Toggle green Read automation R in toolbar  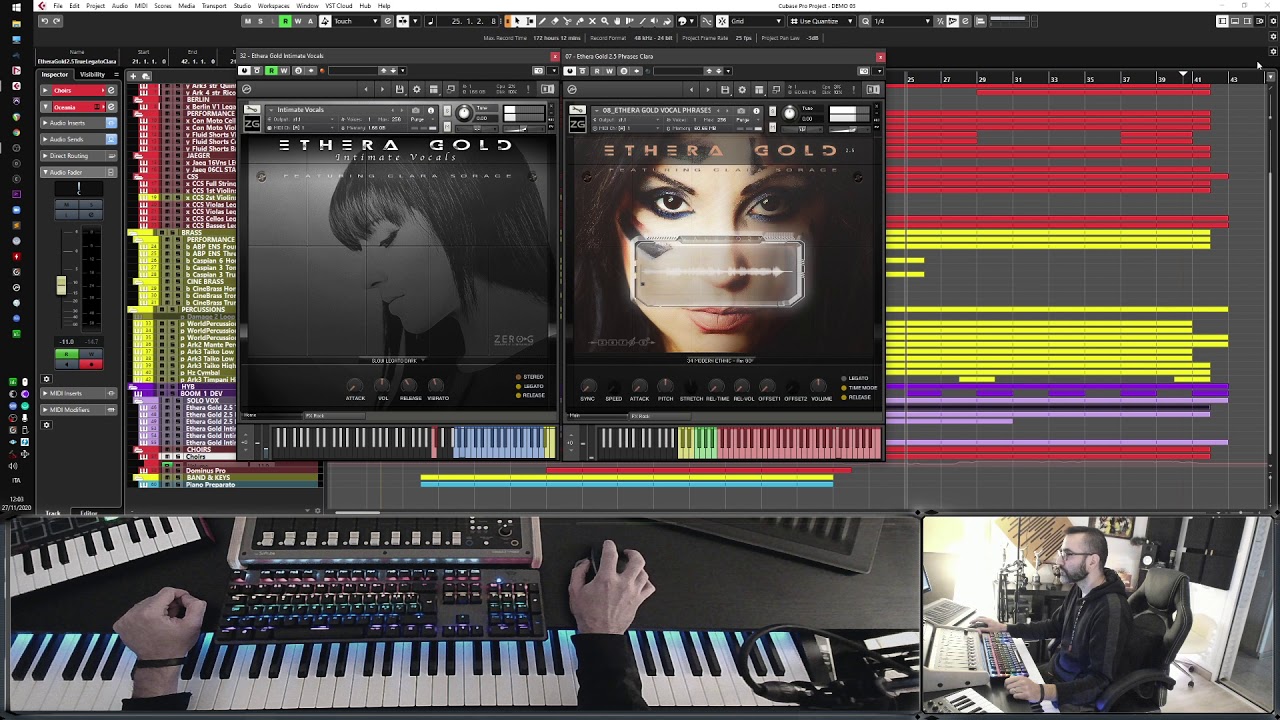coord(285,21)
